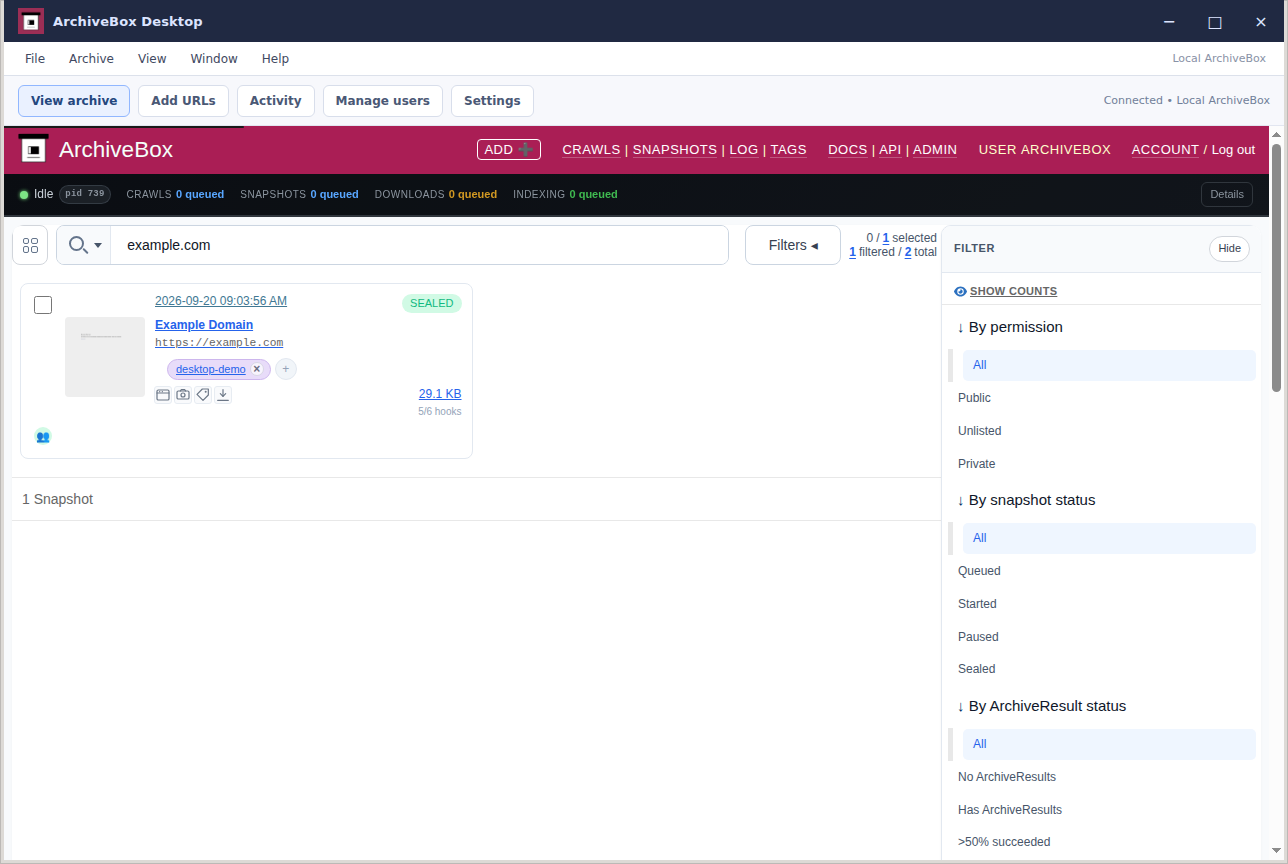Open the API link in header
Image resolution: width=1288 pixels, height=864 pixels.
click(890, 149)
